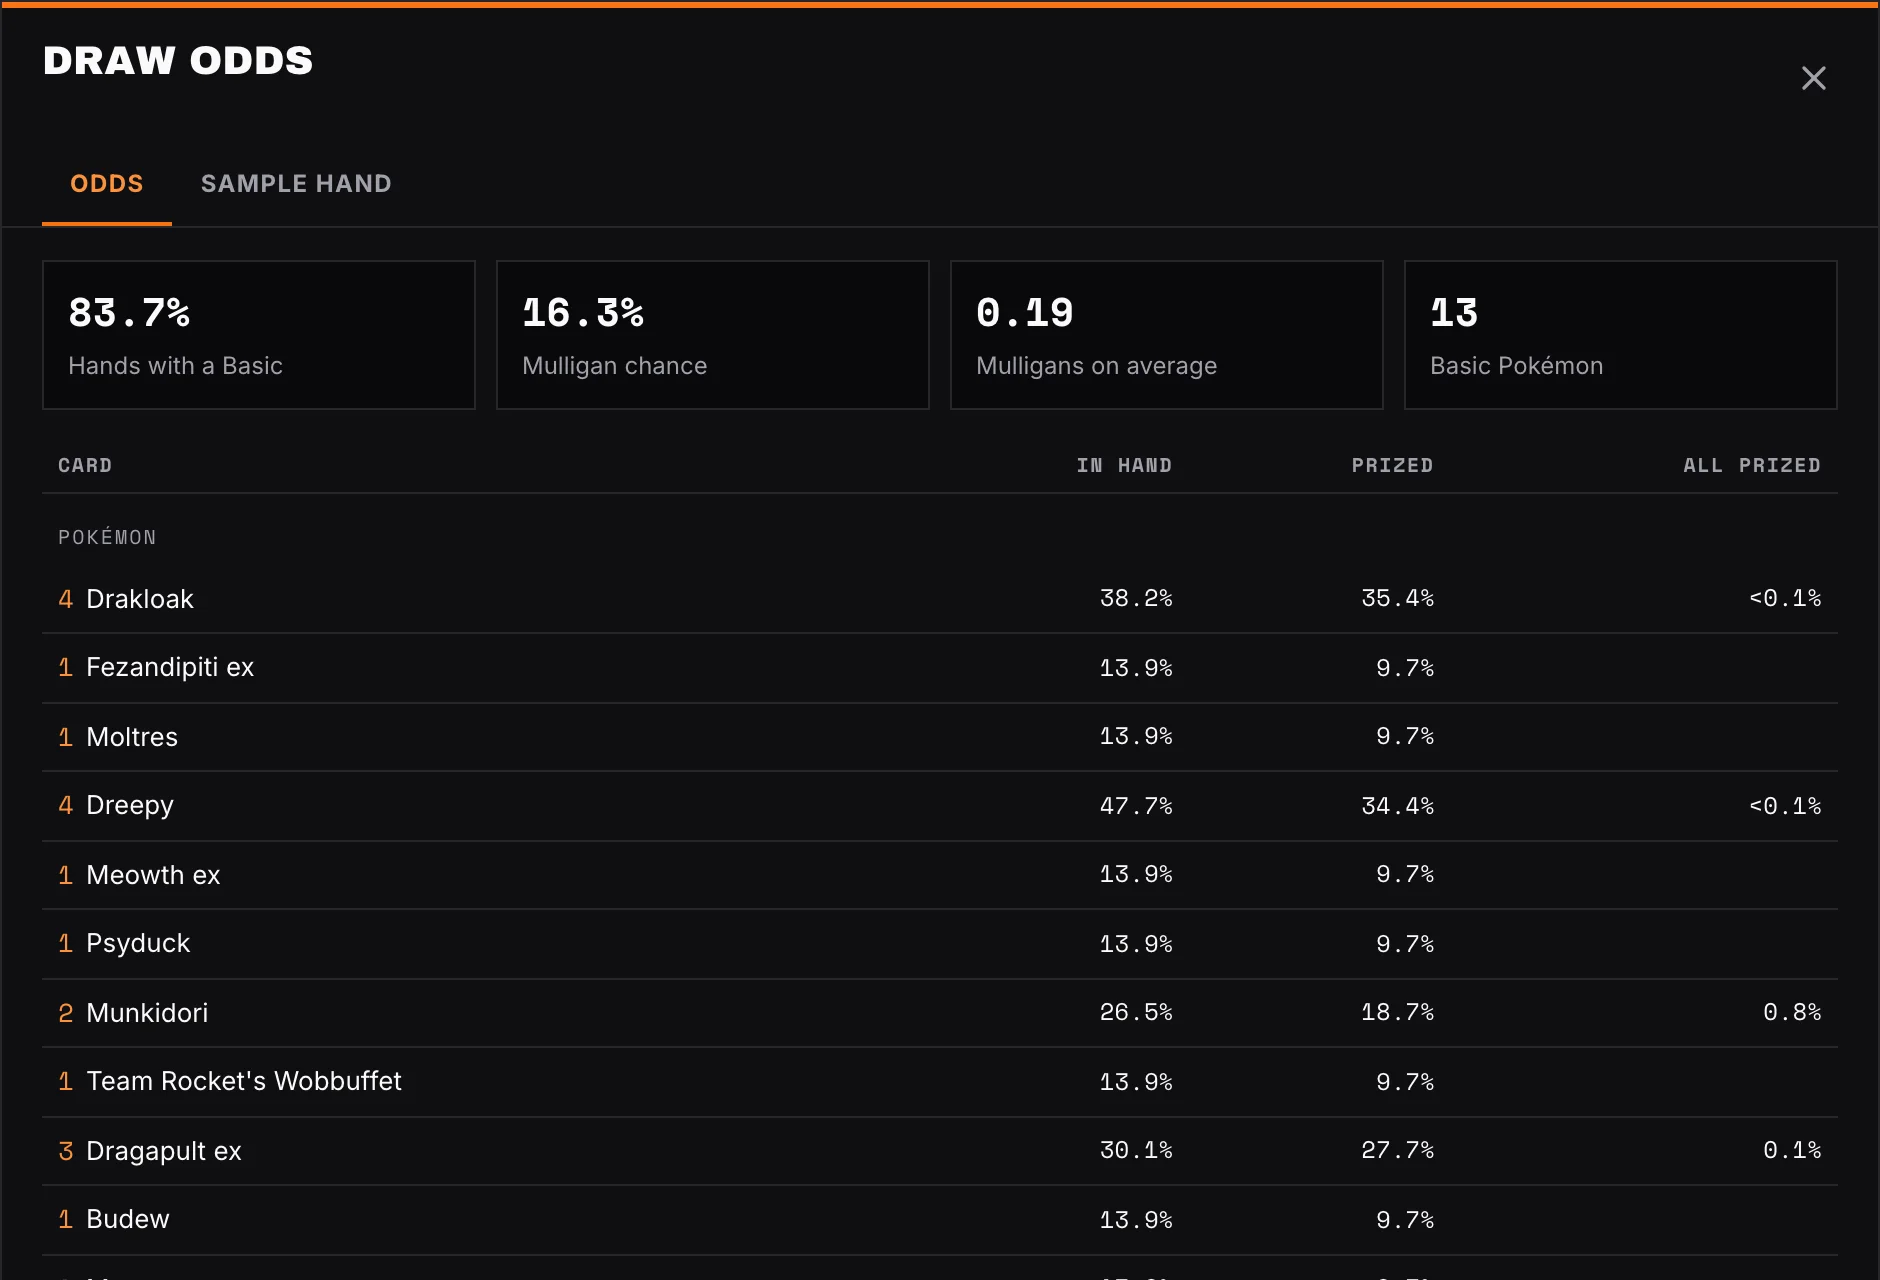
Task: Switch to the Sample Hand tab
Action: (x=296, y=184)
